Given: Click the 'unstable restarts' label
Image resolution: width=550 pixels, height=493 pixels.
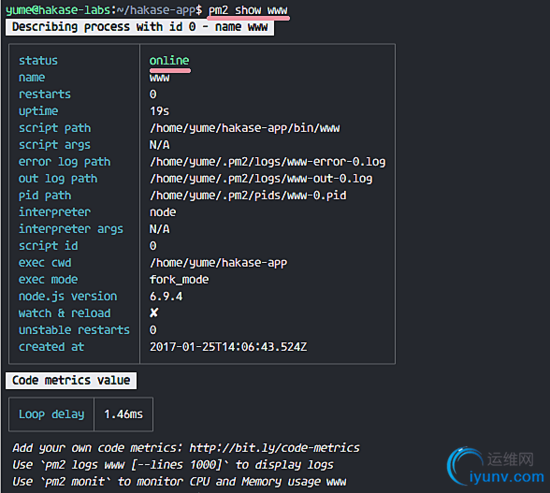Looking at the screenshot, I should (x=74, y=330).
